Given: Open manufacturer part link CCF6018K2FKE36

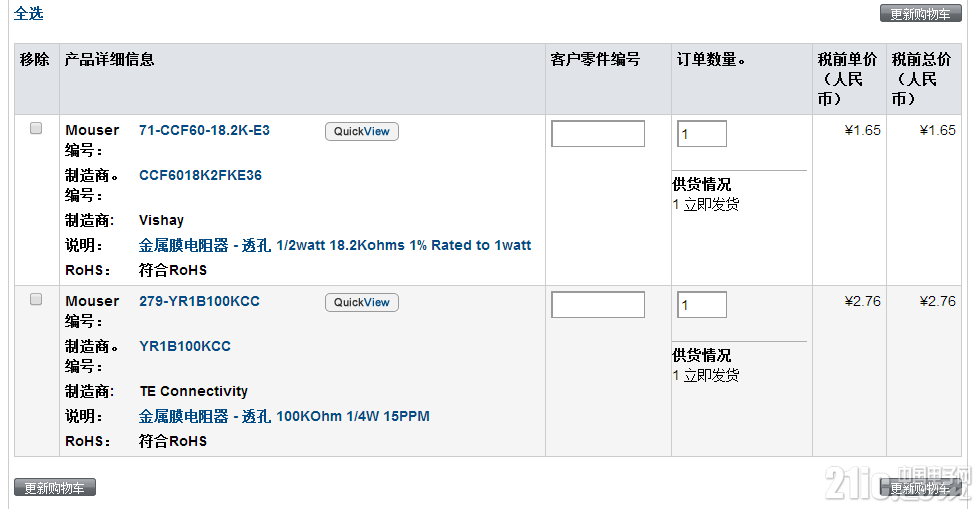Looking at the screenshot, I should [200, 175].
